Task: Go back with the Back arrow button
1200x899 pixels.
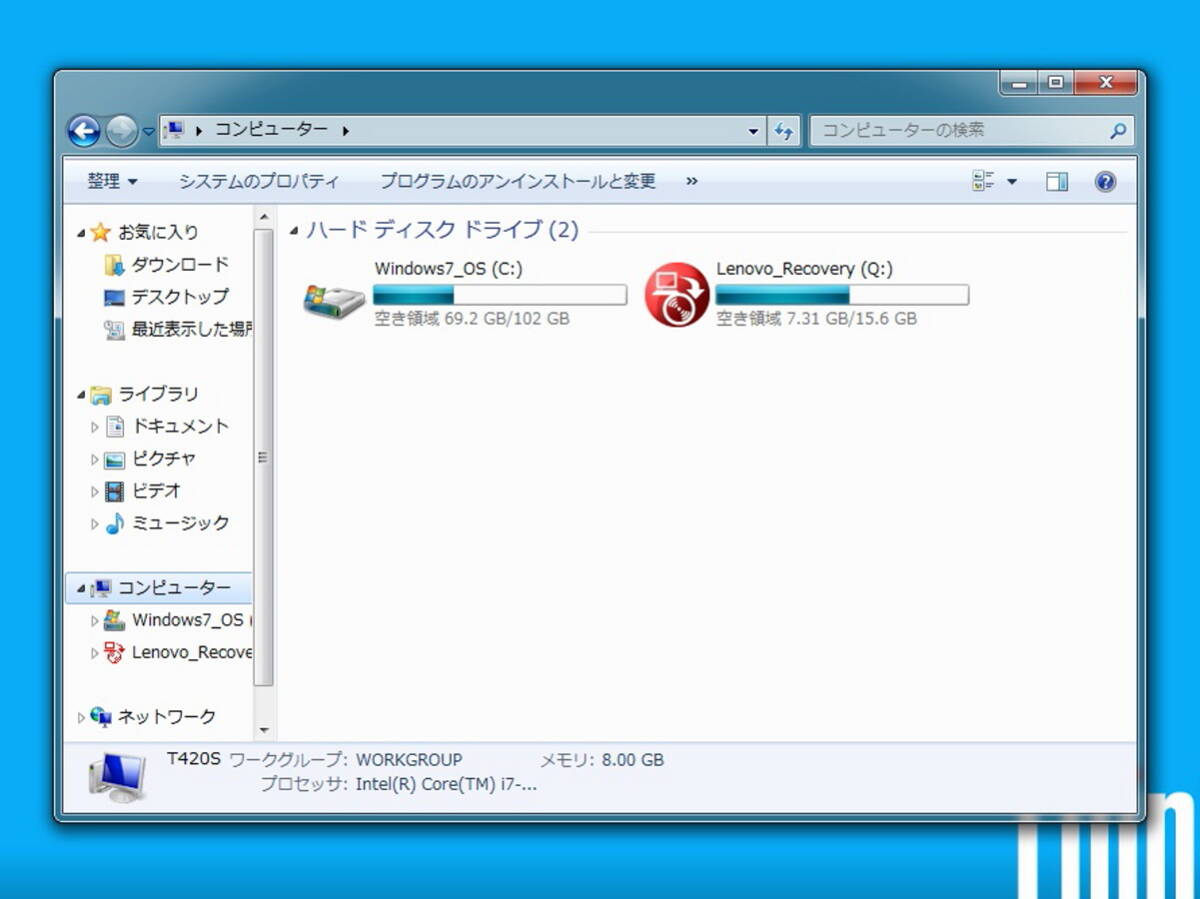Action: [x=83, y=130]
